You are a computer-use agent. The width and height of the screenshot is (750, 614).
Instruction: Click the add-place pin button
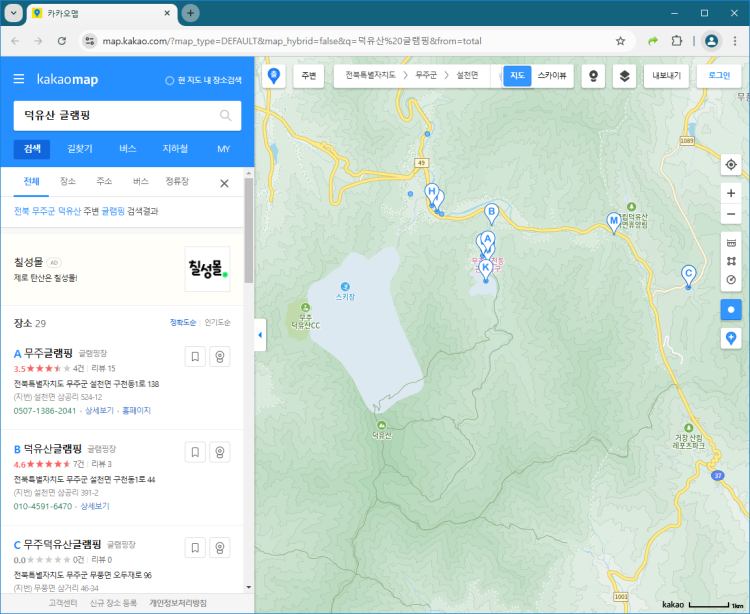click(x=731, y=338)
